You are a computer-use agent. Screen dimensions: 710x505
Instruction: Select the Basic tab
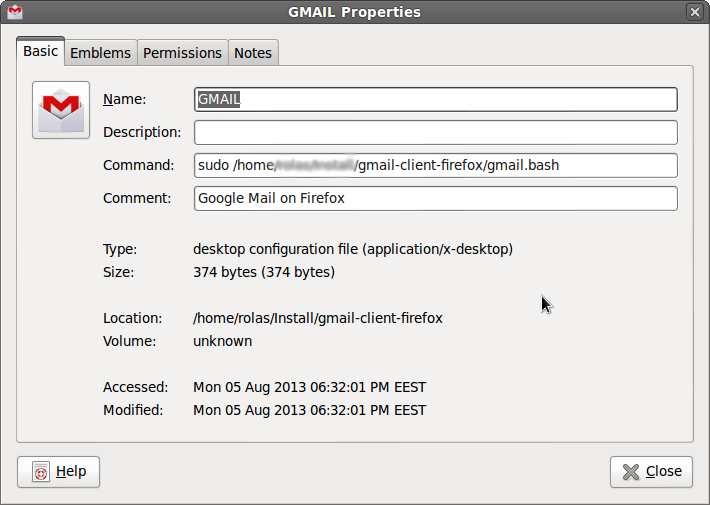(x=41, y=51)
